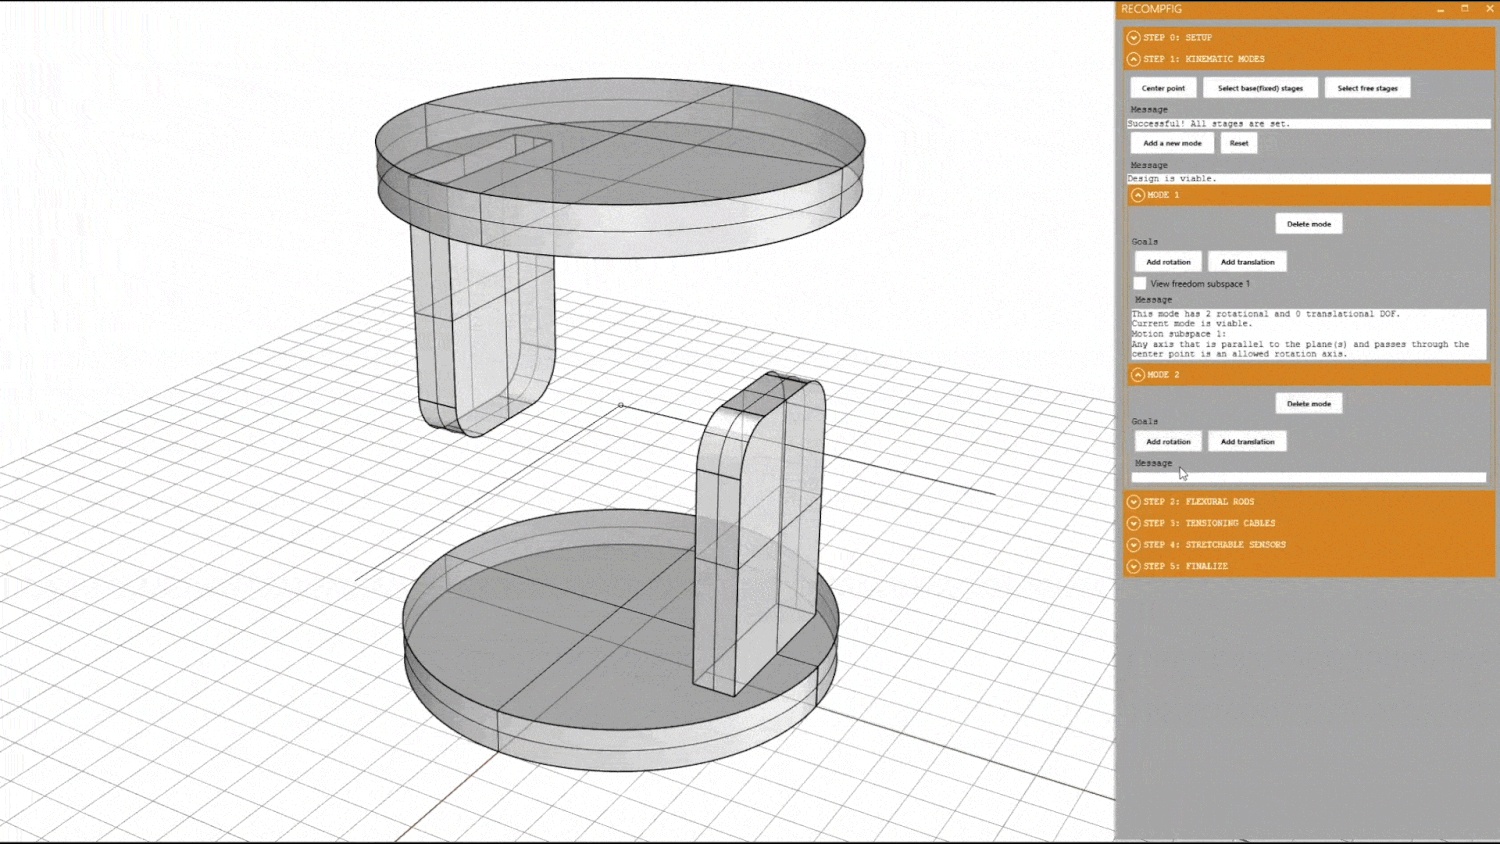Click Delete mode under MODE 1
This screenshot has height=844, width=1500.
click(1308, 223)
